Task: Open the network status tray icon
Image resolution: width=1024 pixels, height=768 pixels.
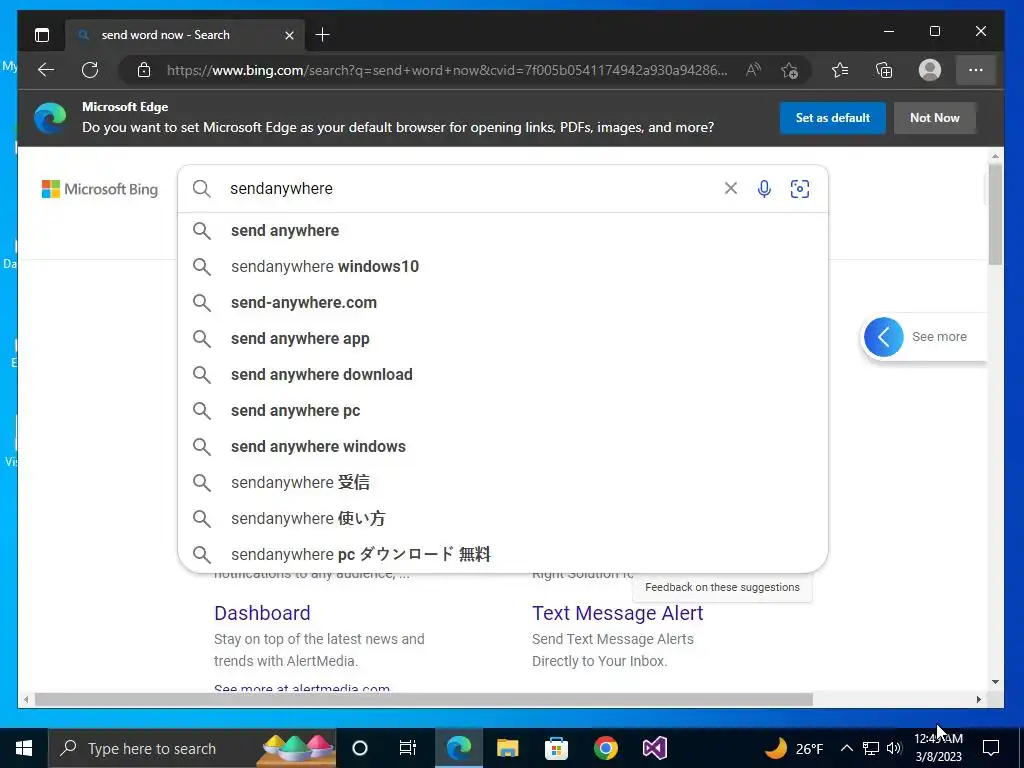Action: coord(871,748)
